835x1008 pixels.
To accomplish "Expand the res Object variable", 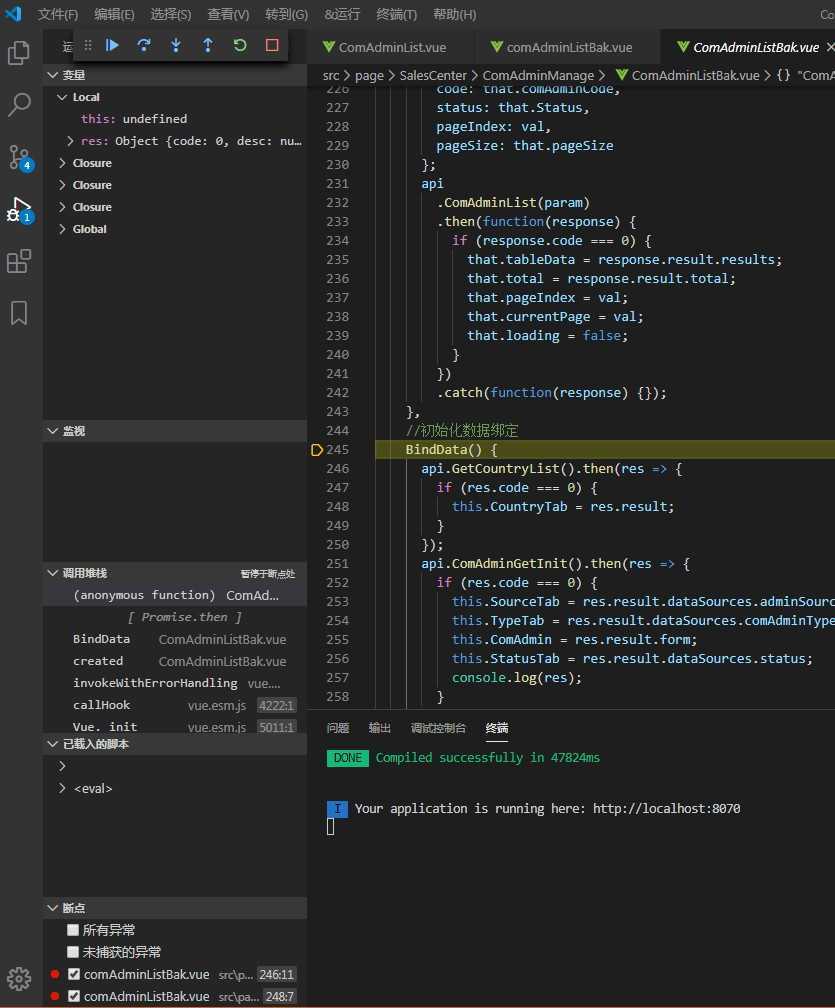I will point(70,141).
